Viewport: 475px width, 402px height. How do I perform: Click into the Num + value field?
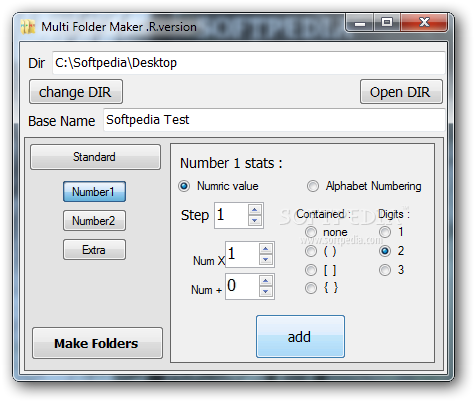point(242,286)
